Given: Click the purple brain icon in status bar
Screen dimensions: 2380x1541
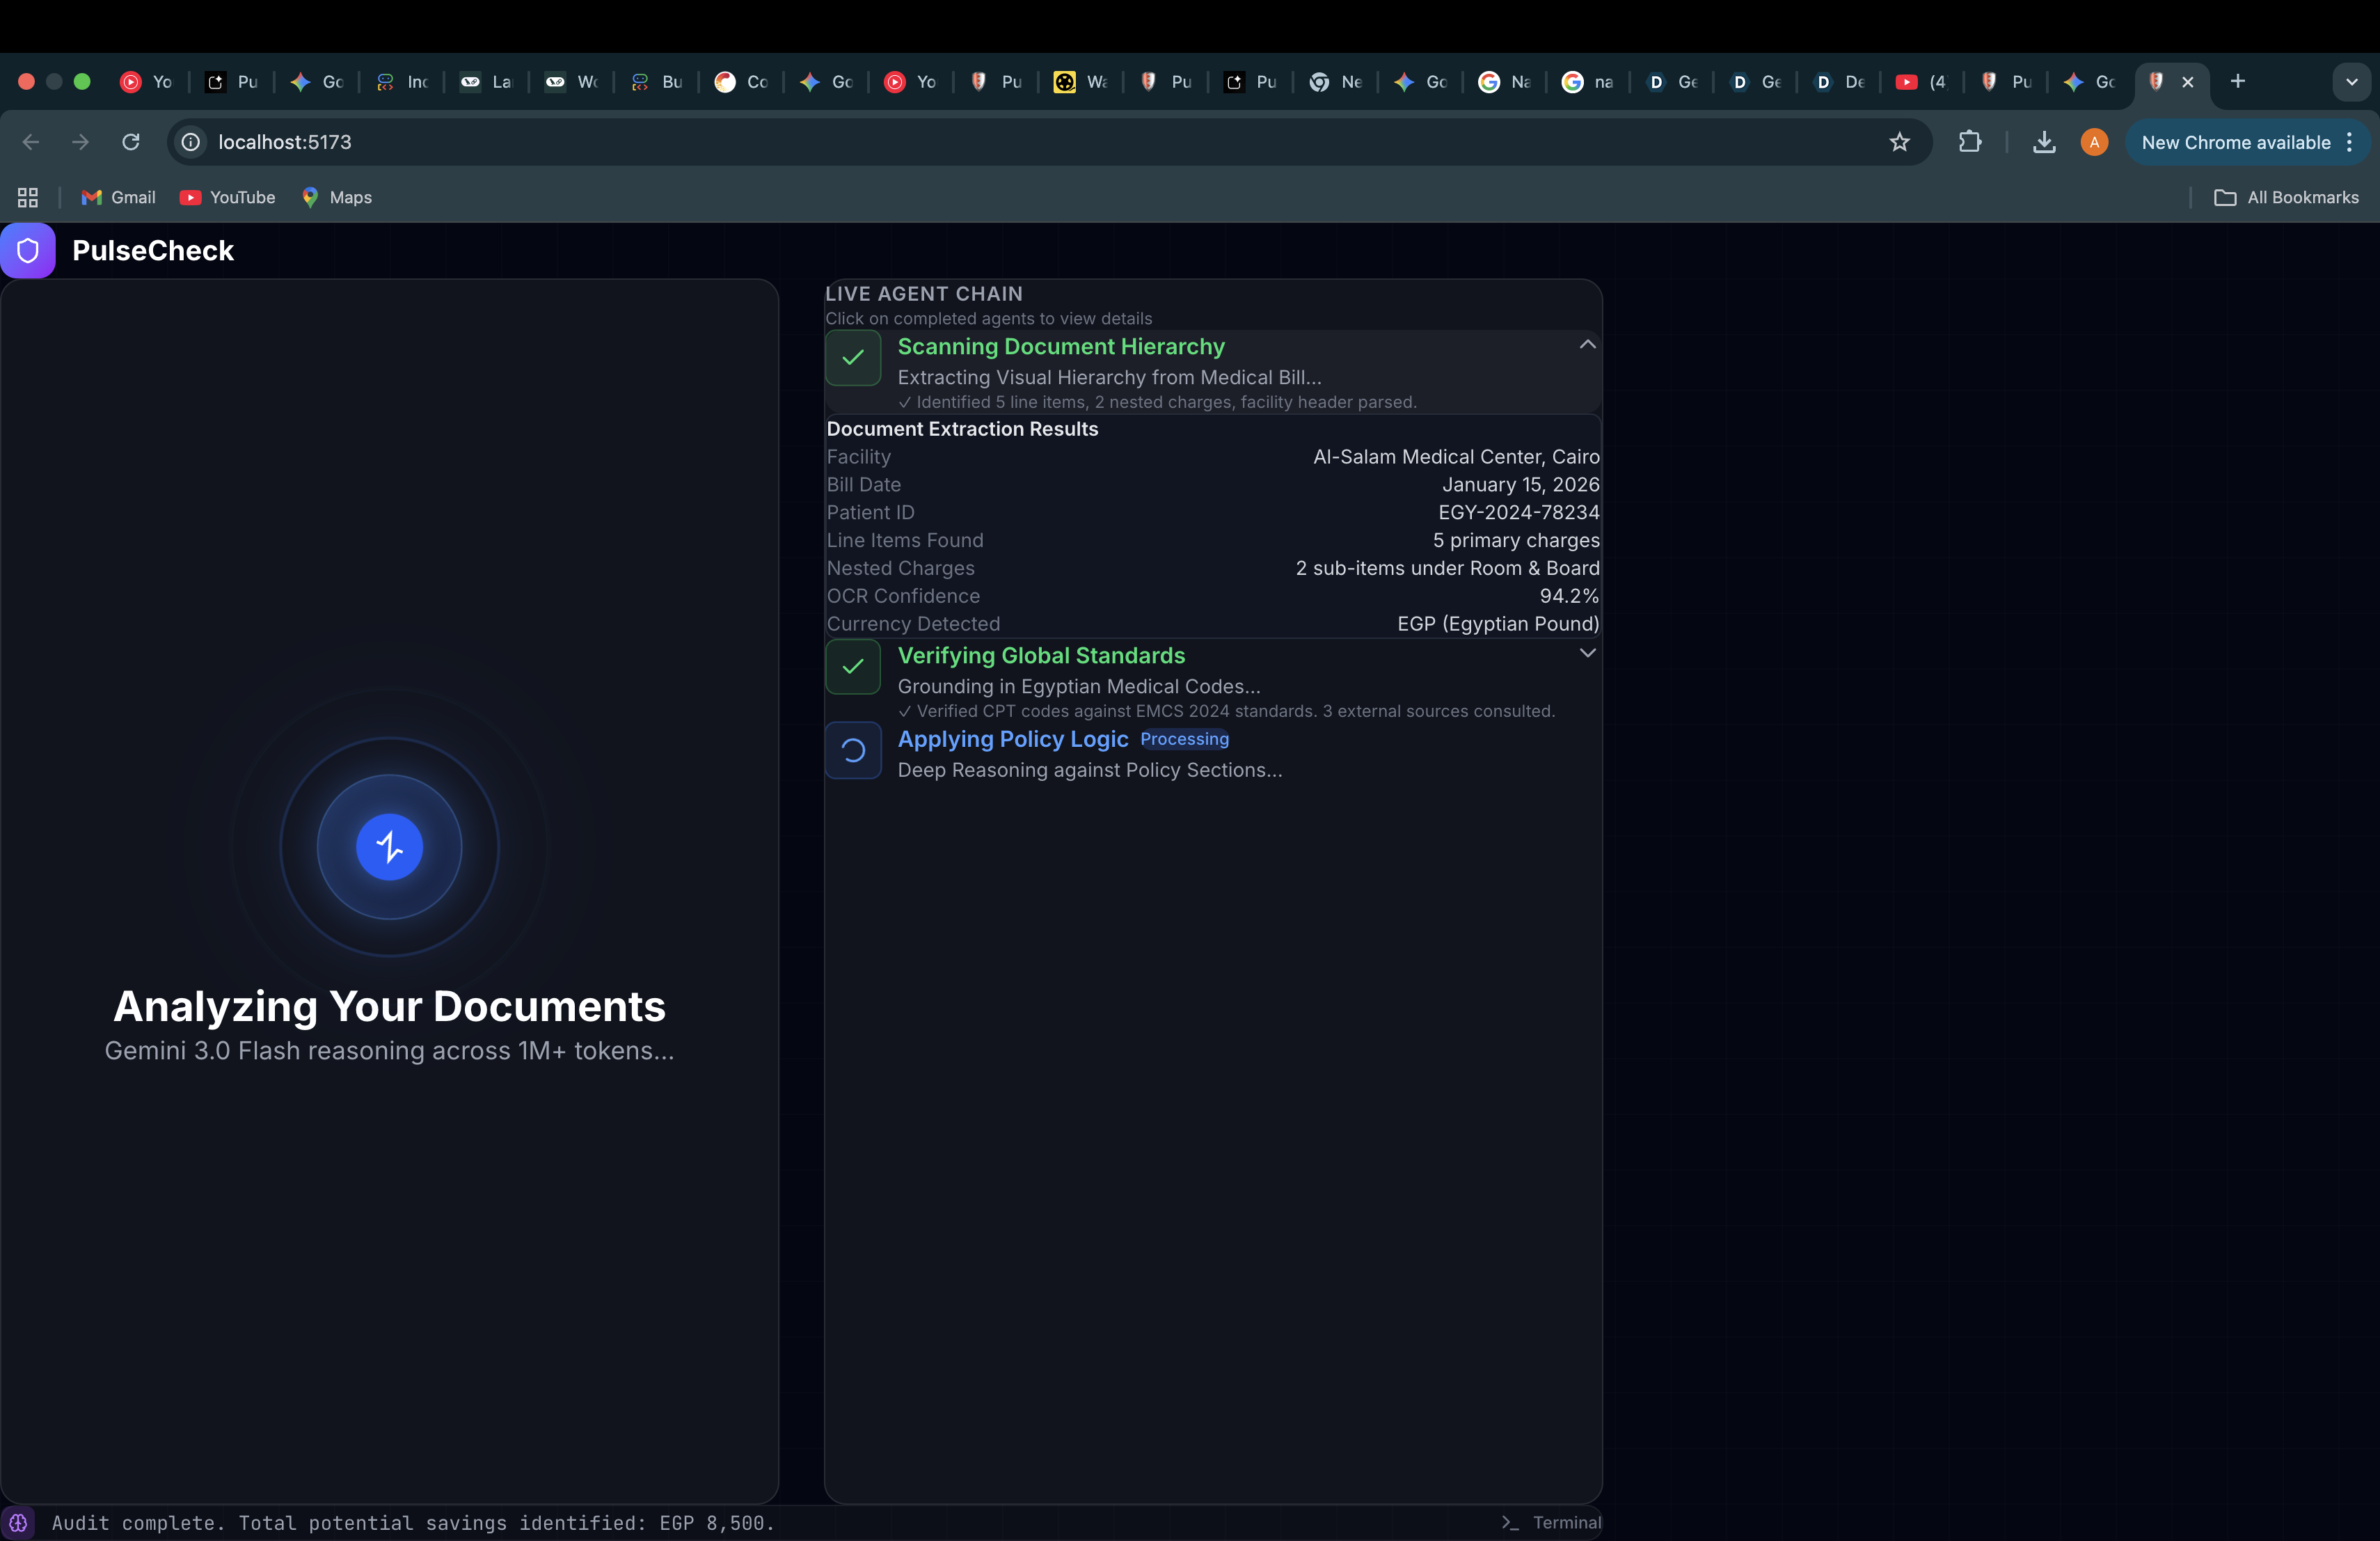Looking at the screenshot, I should pos(18,1523).
